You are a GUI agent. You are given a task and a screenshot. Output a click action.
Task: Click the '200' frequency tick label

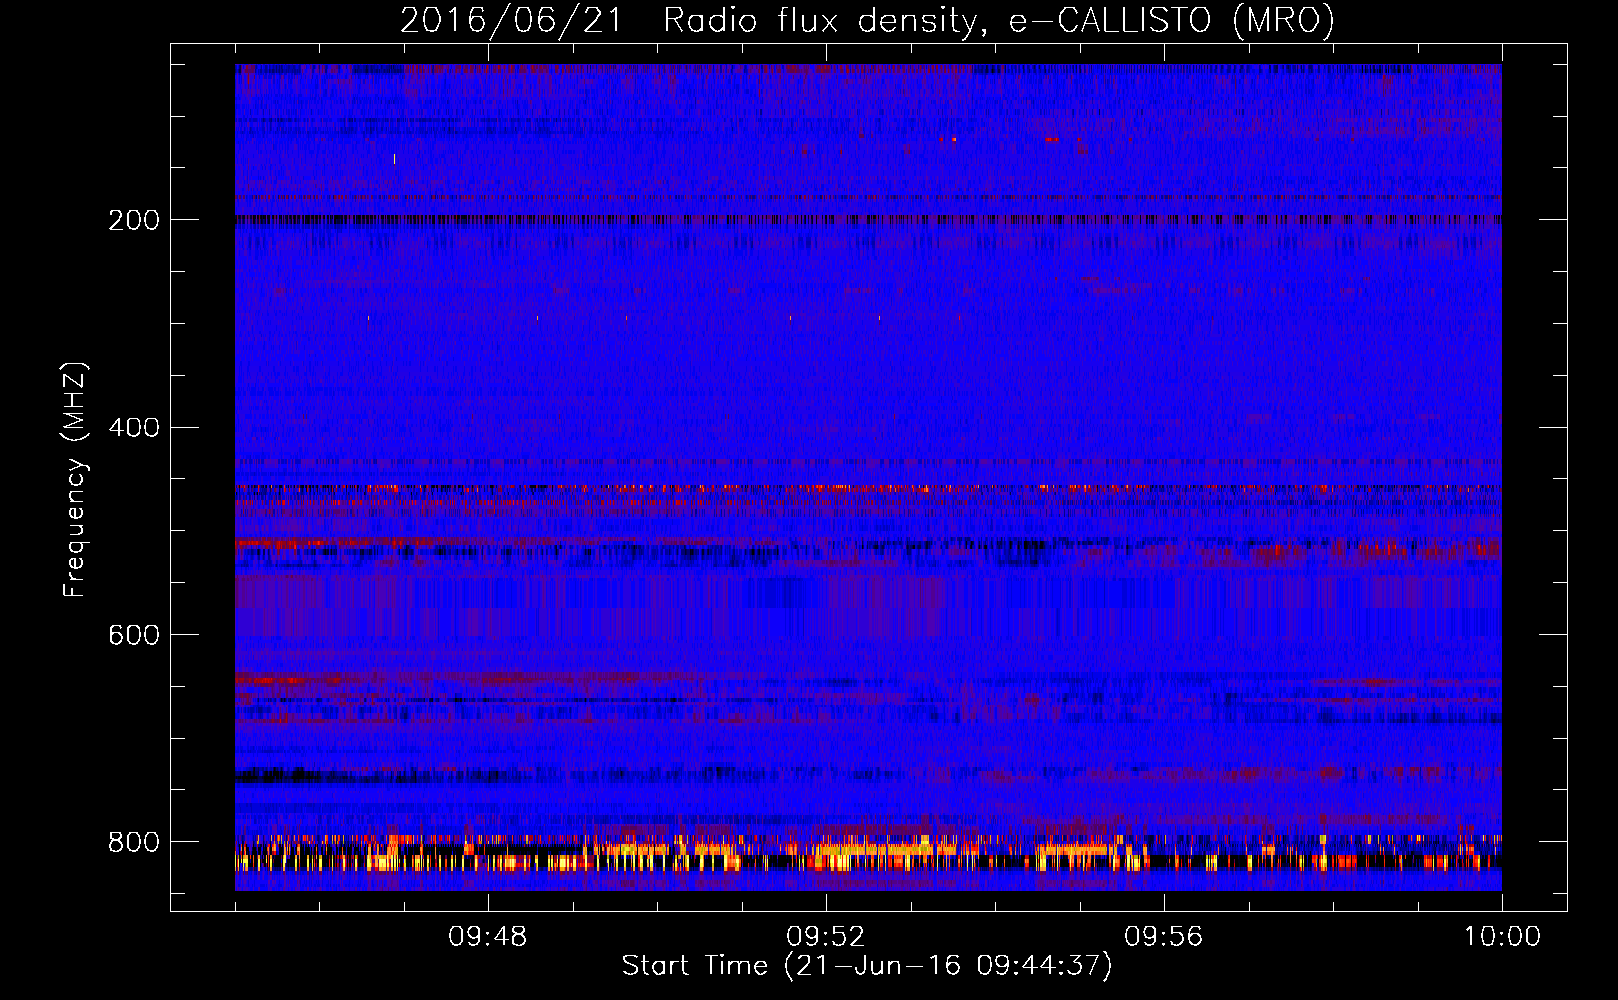(x=134, y=220)
